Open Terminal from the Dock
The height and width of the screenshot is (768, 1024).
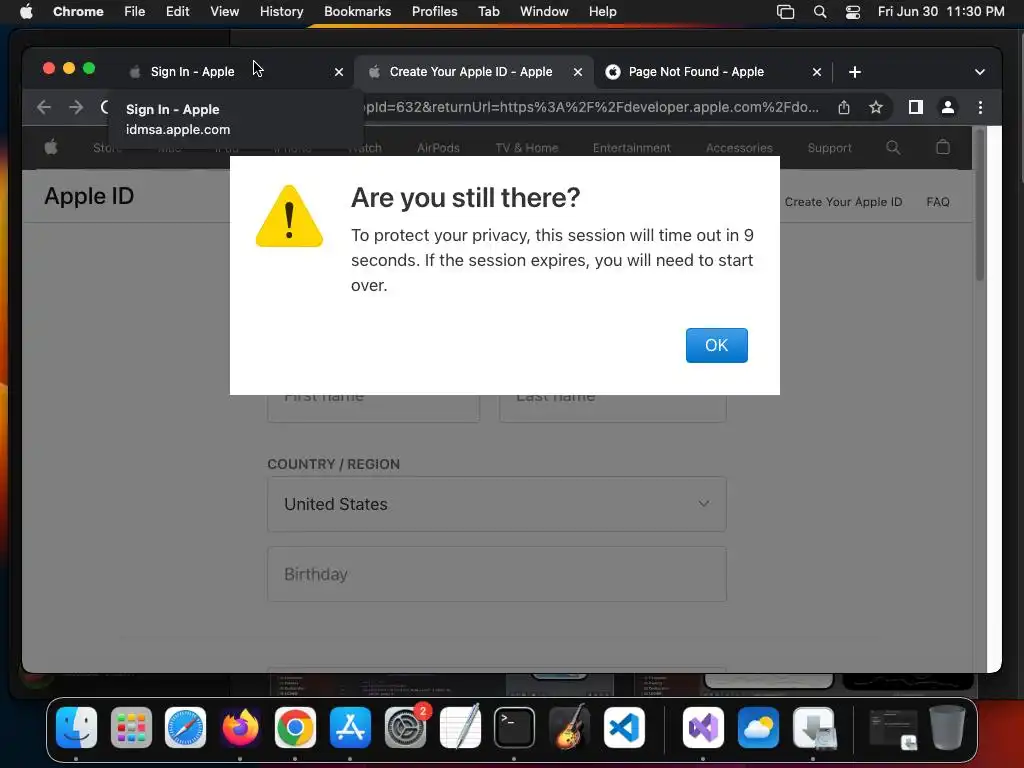pyautogui.click(x=514, y=728)
